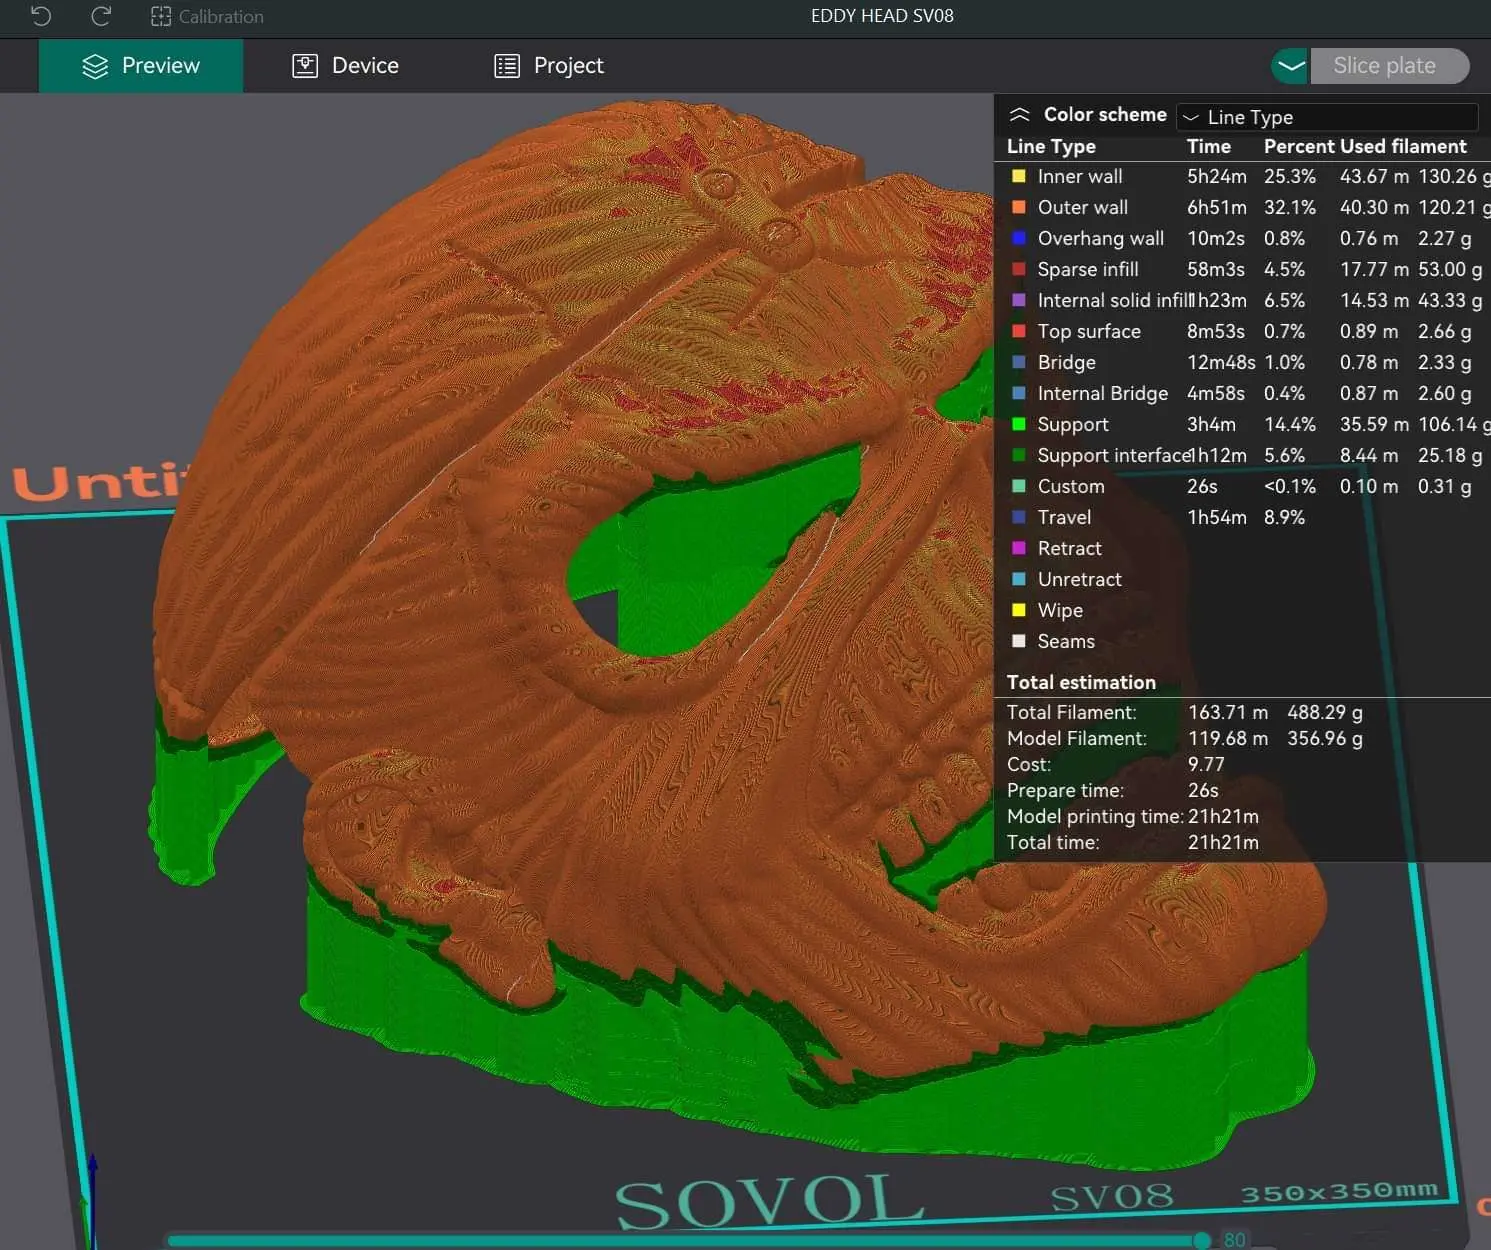
Task: Click the Retract magenta swatch
Action: click(x=1018, y=548)
